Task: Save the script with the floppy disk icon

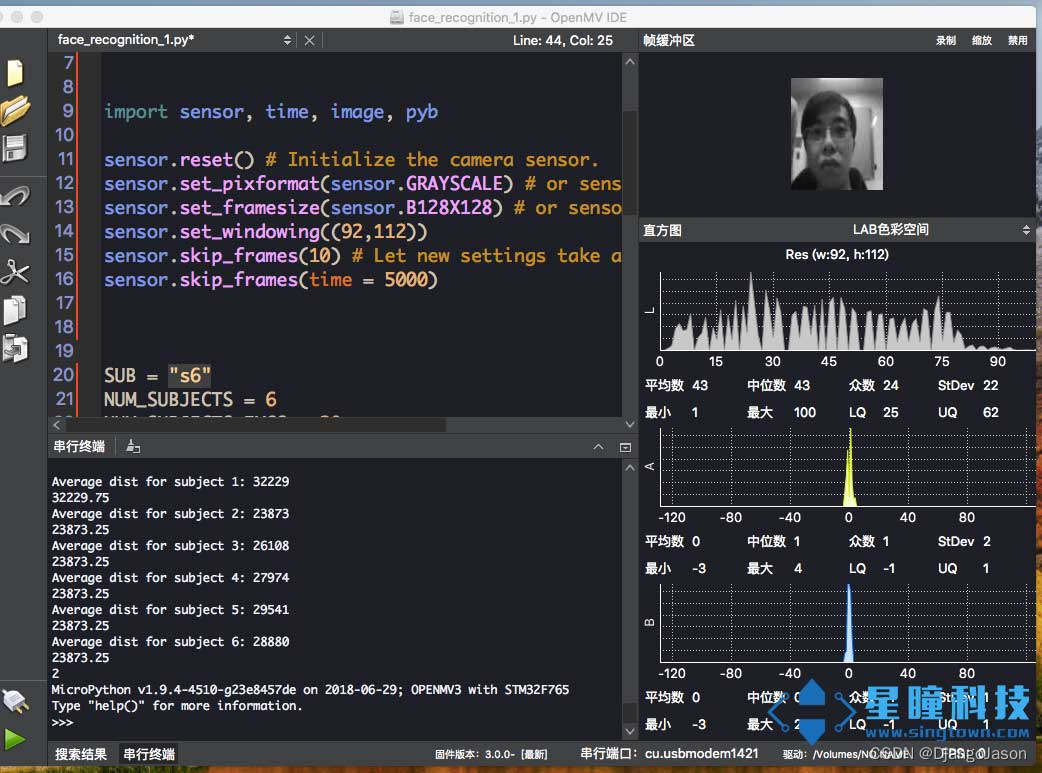Action: pos(15,149)
